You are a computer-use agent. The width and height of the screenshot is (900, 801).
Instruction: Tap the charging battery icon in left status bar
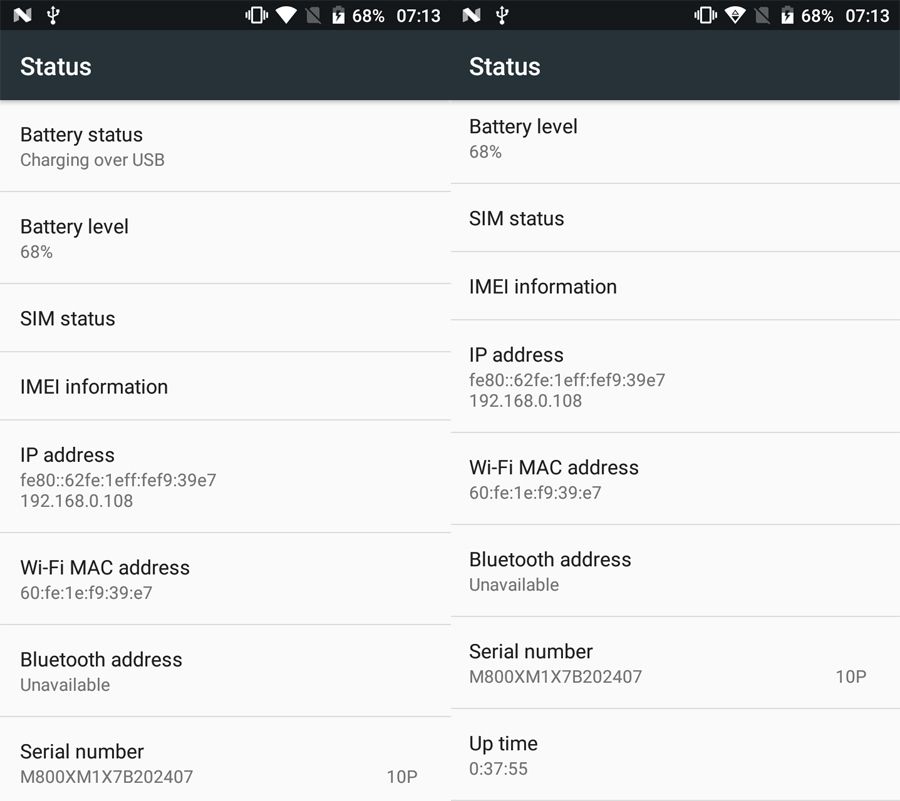tap(338, 15)
